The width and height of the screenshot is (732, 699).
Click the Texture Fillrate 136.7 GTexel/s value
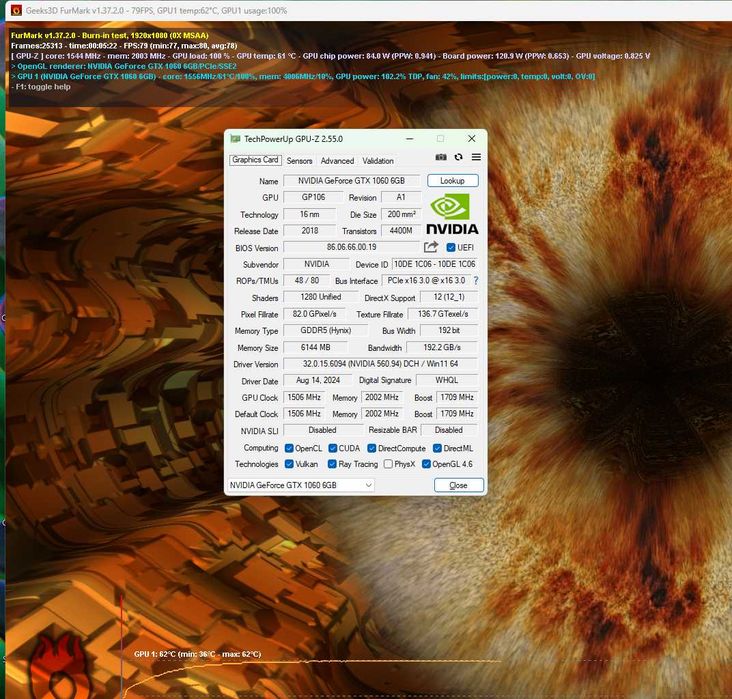443,314
